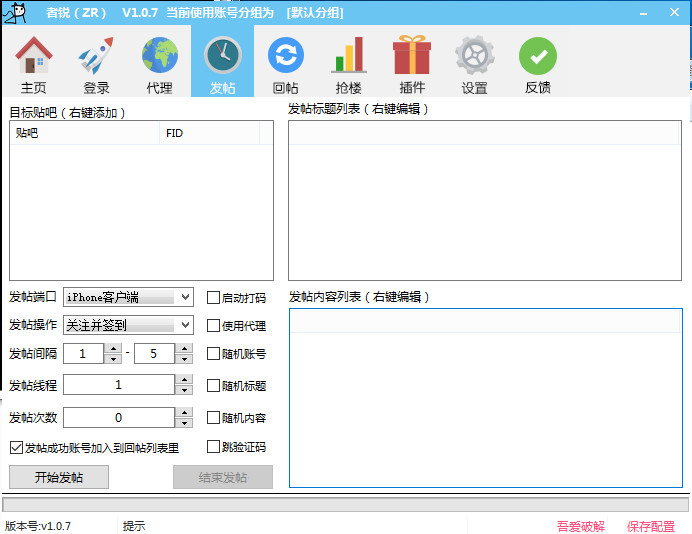The height and width of the screenshot is (534, 692).
Task: Minimize the 者锐 window
Action: pyautogui.click(x=643, y=13)
